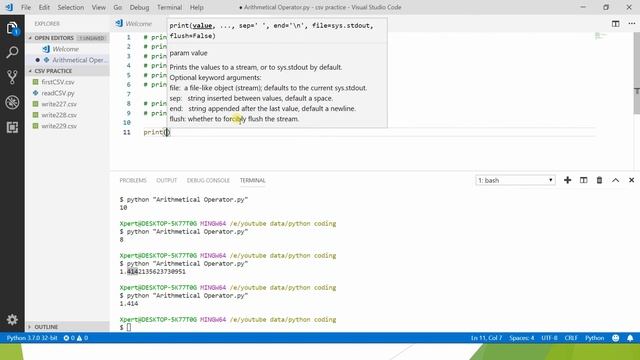Image resolution: width=640 pixels, height=360 pixels.
Task: Open the File menu
Action: point(26,7)
